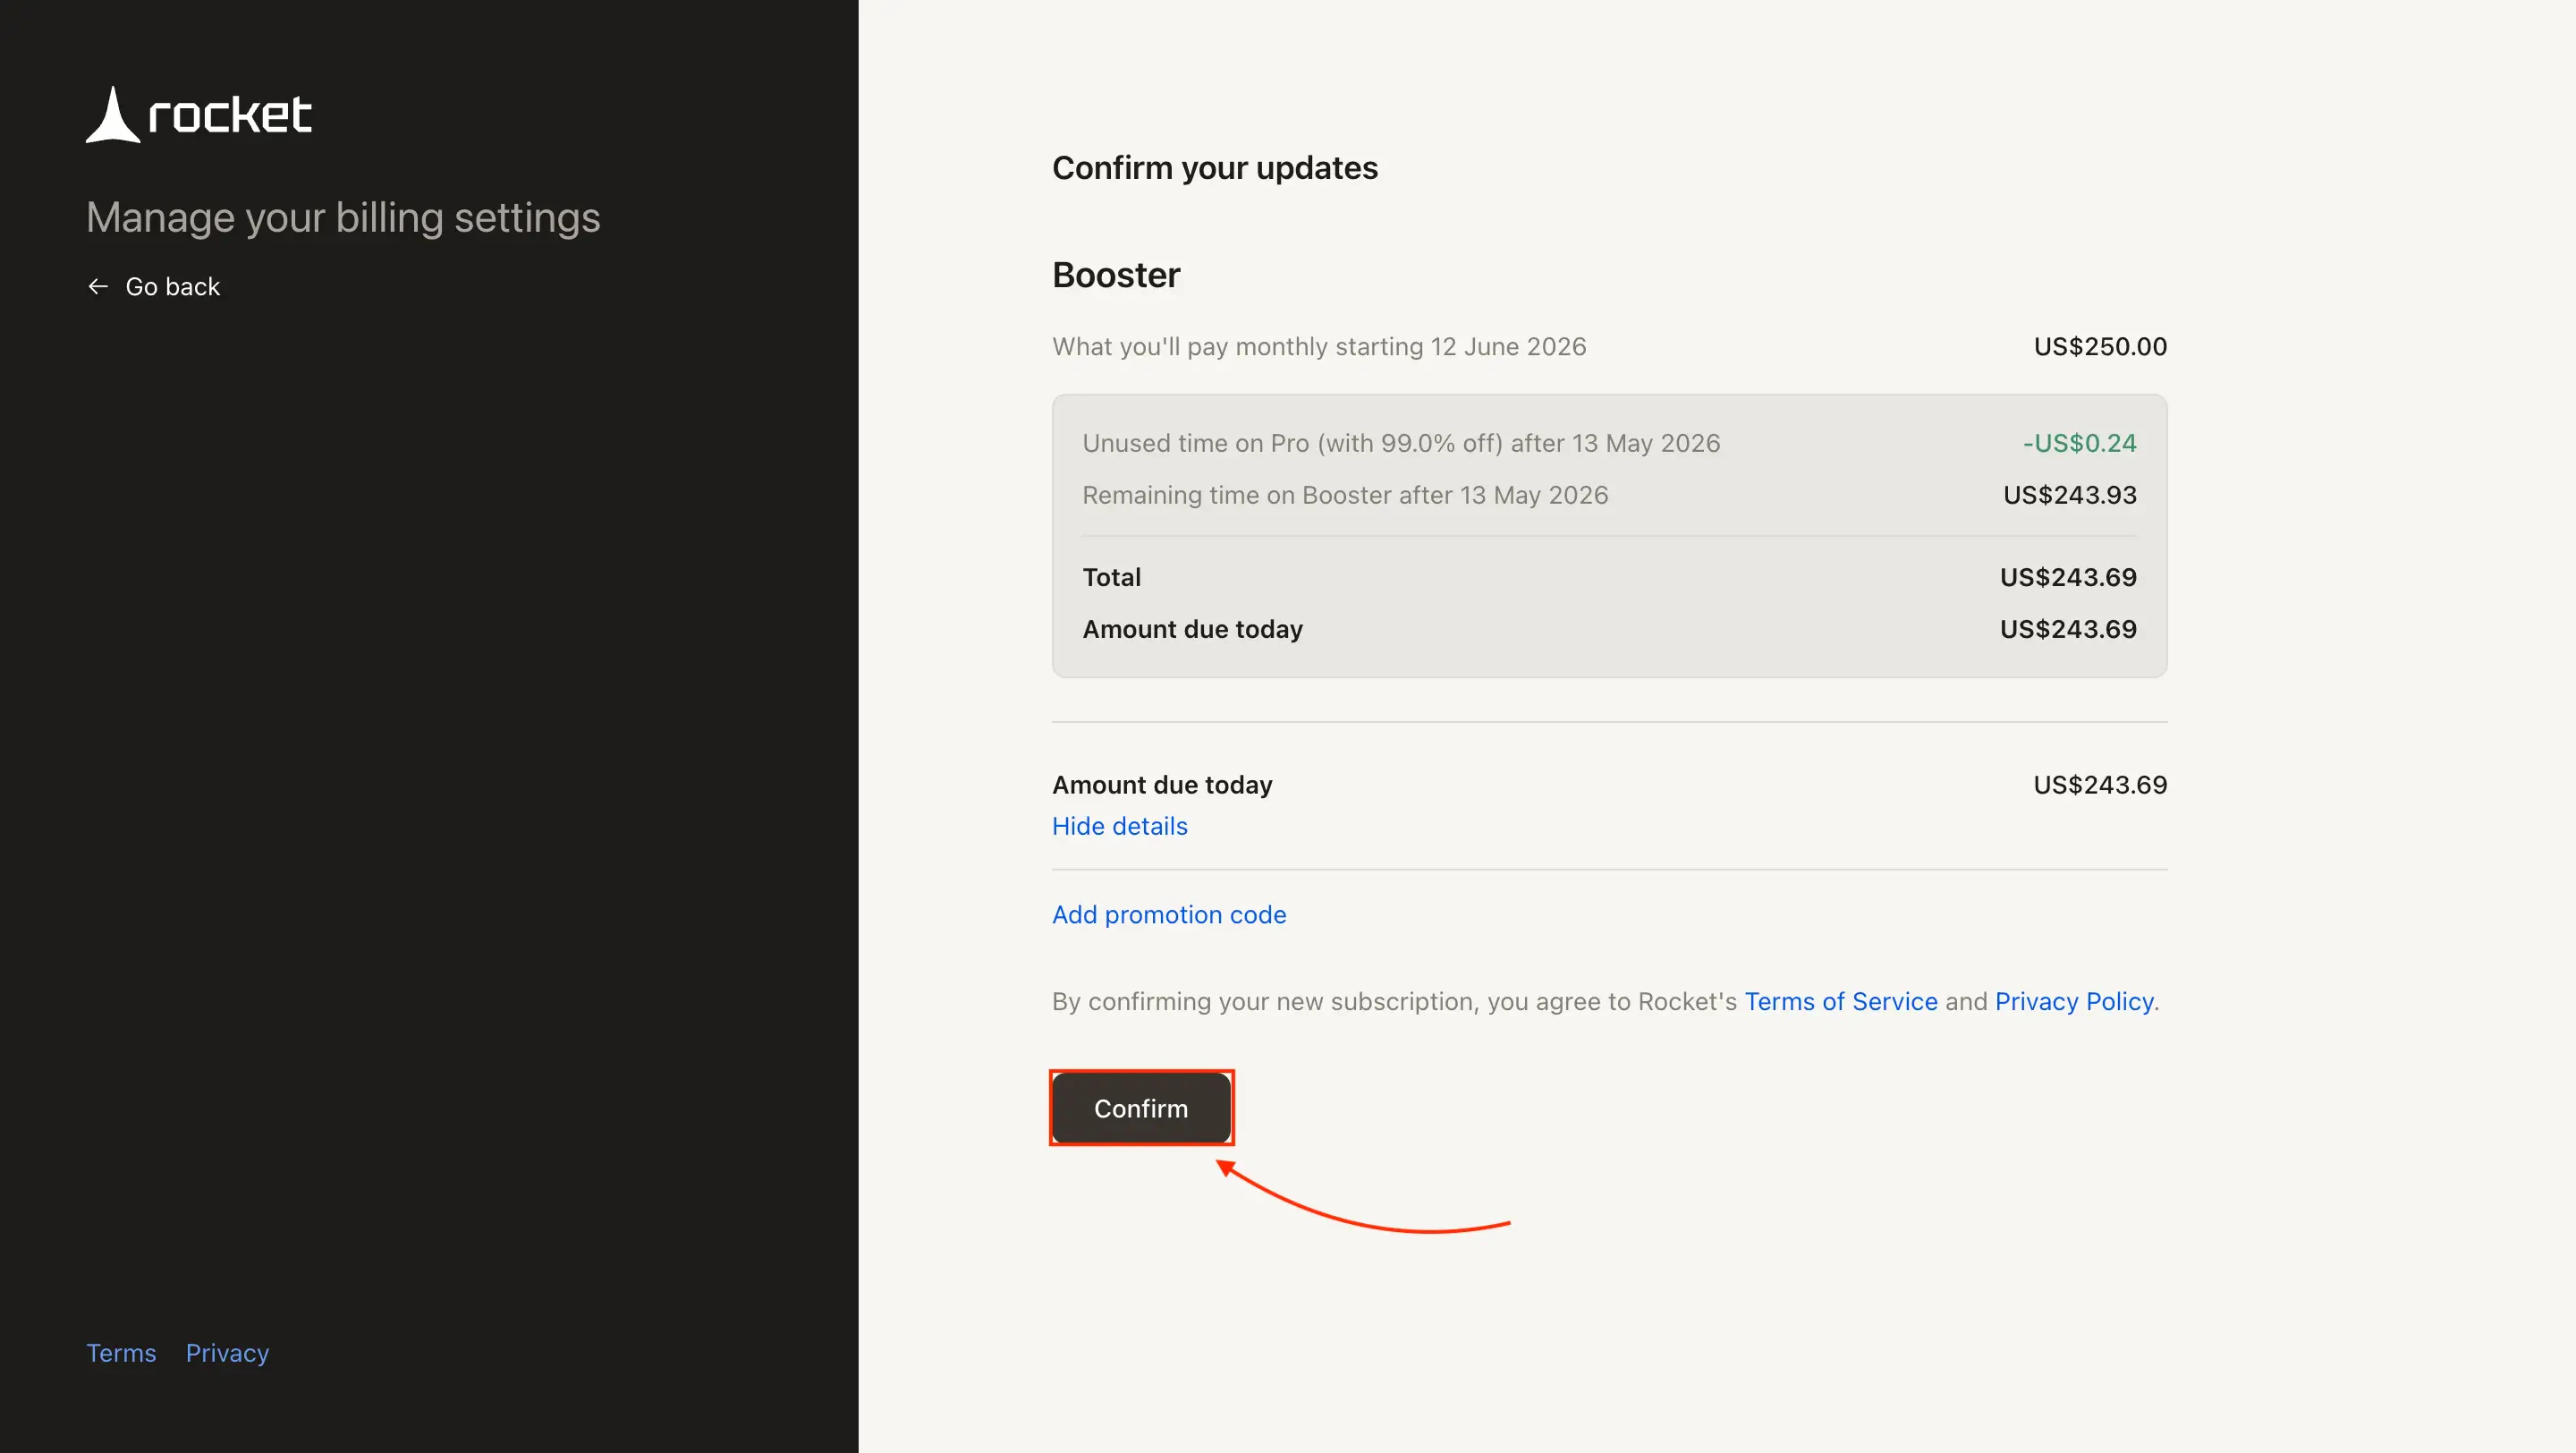The height and width of the screenshot is (1453, 2576).
Task: Open Privacy in the footer
Action: pos(227,1353)
